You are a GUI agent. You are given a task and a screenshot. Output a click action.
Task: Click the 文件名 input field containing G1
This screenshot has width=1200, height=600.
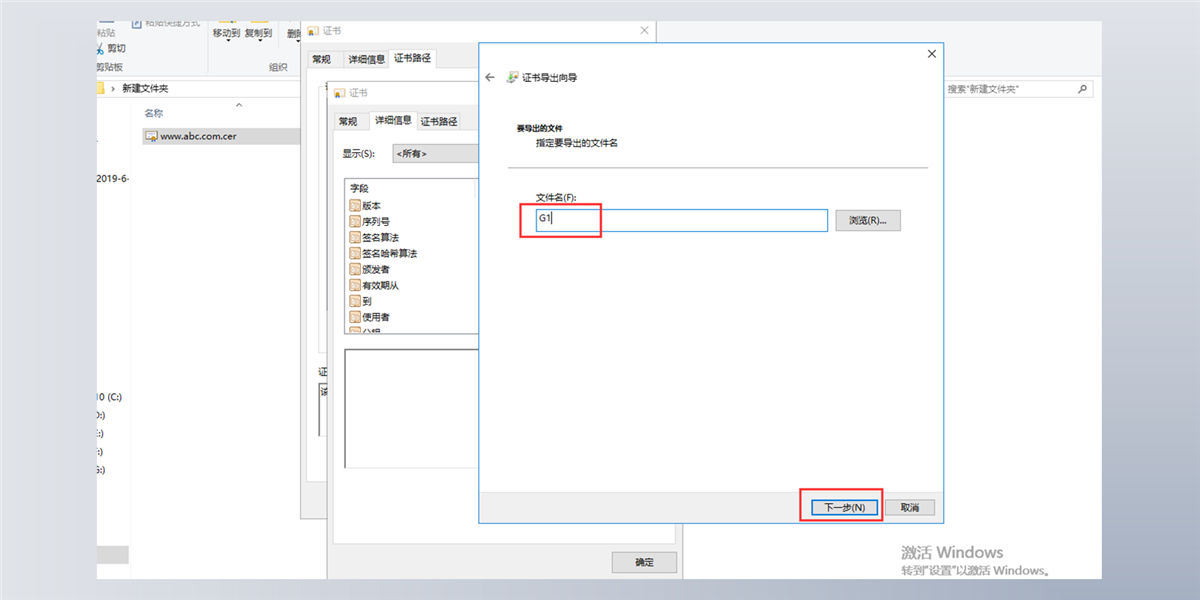click(681, 220)
